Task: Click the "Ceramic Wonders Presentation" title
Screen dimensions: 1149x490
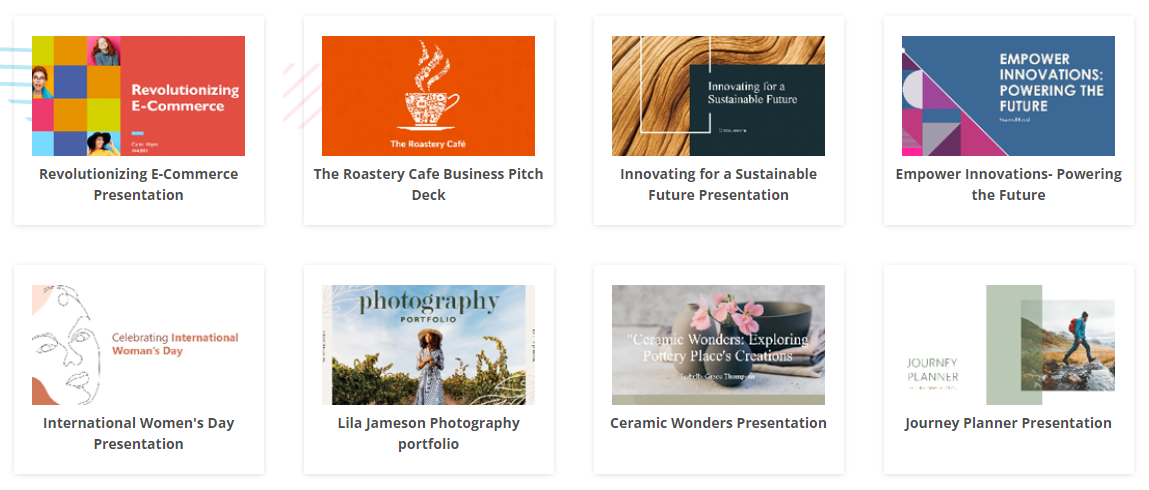Action: tap(718, 423)
